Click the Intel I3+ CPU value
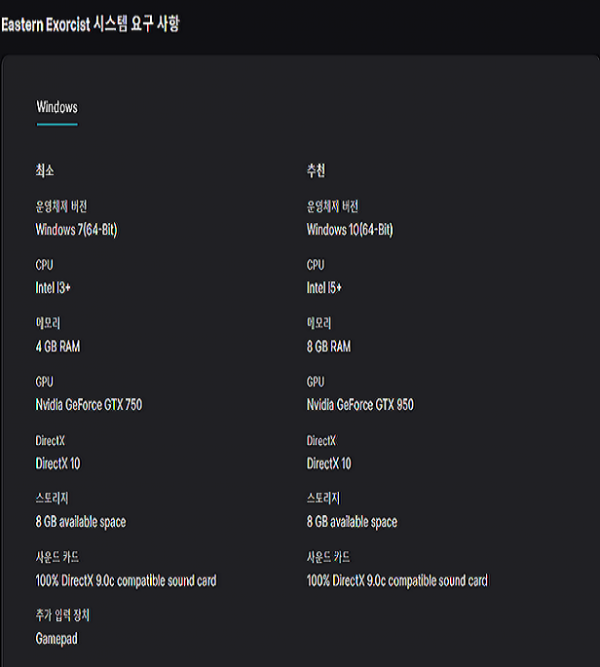The width and height of the screenshot is (600, 667). tap(53, 288)
